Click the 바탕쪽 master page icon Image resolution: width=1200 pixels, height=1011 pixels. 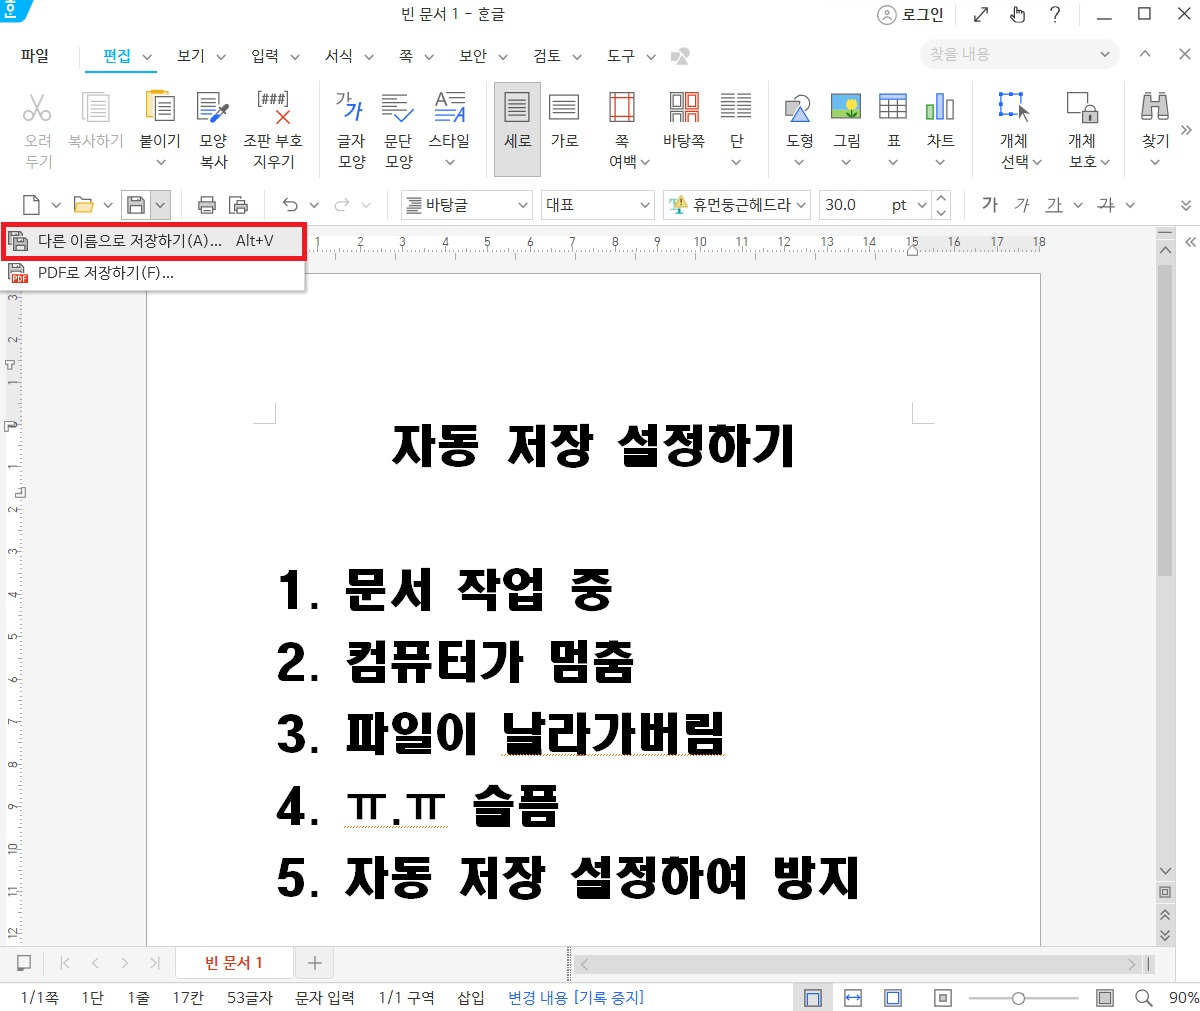pos(684,107)
